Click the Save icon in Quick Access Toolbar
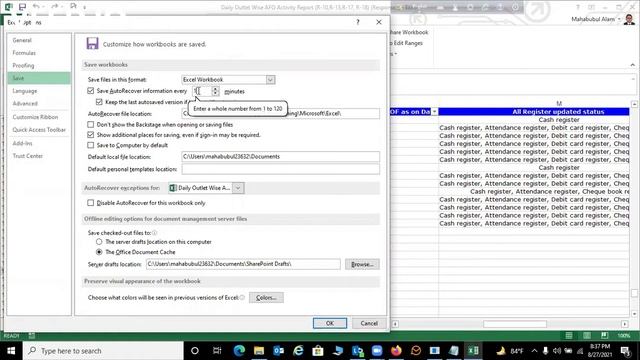Screen dimensions: 640x360 pos(22,7)
